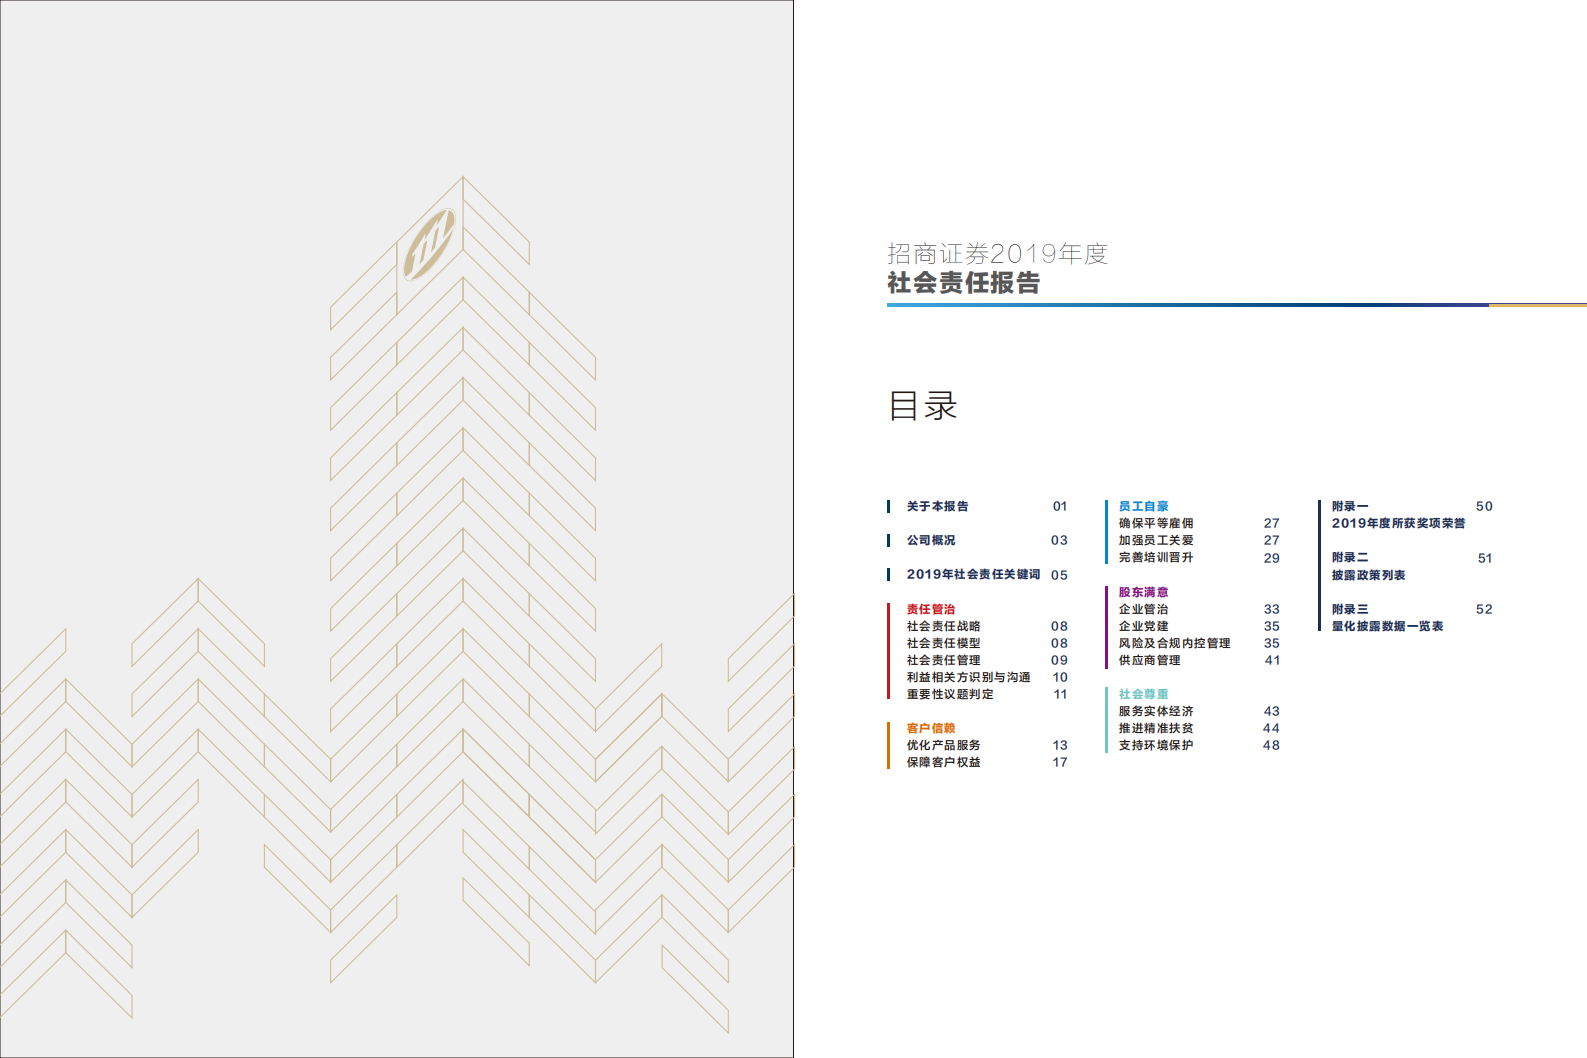Select the 责任管治 section heading

(931, 609)
